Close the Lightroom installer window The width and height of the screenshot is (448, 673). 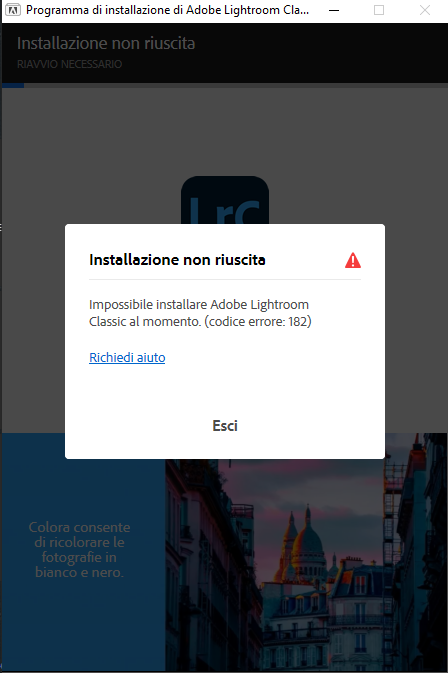(x=424, y=10)
